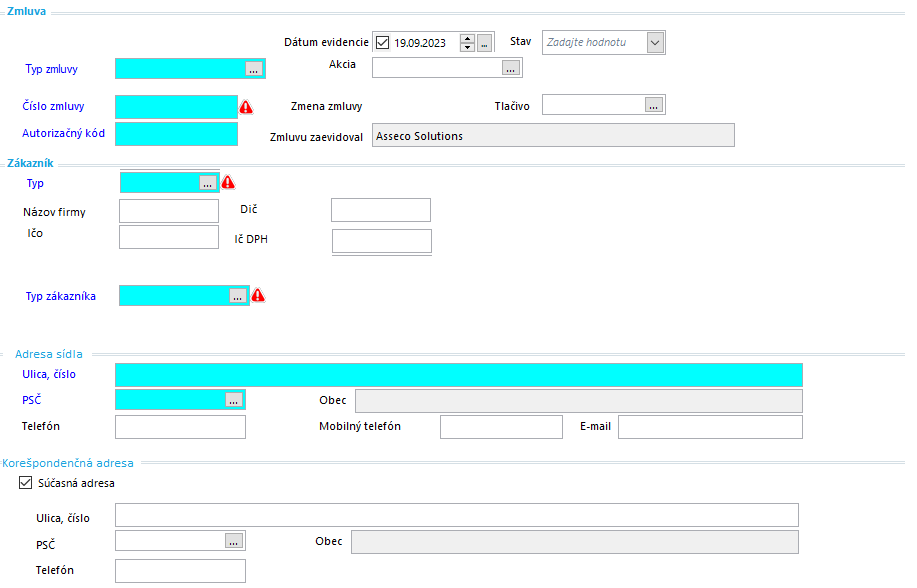Focus the Typ zákazníka field
Viewport: 917px width, 588px height.
click(x=174, y=295)
